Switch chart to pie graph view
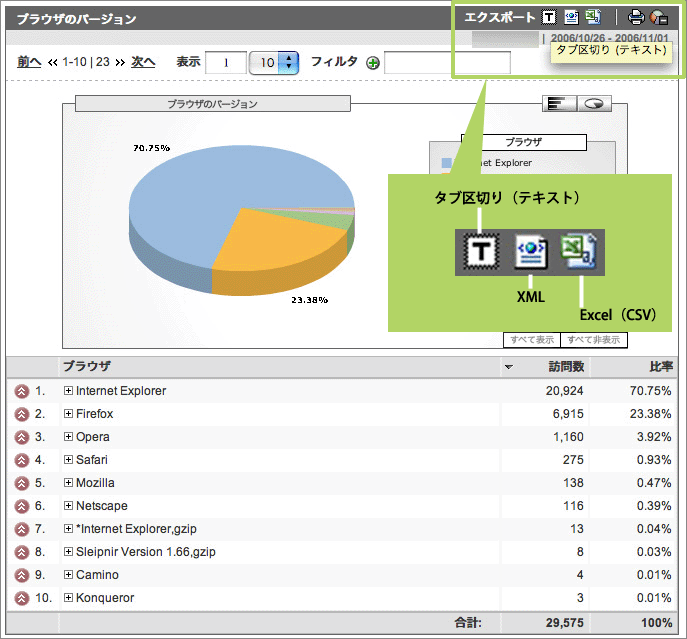687x639 pixels. pos(595,103)
